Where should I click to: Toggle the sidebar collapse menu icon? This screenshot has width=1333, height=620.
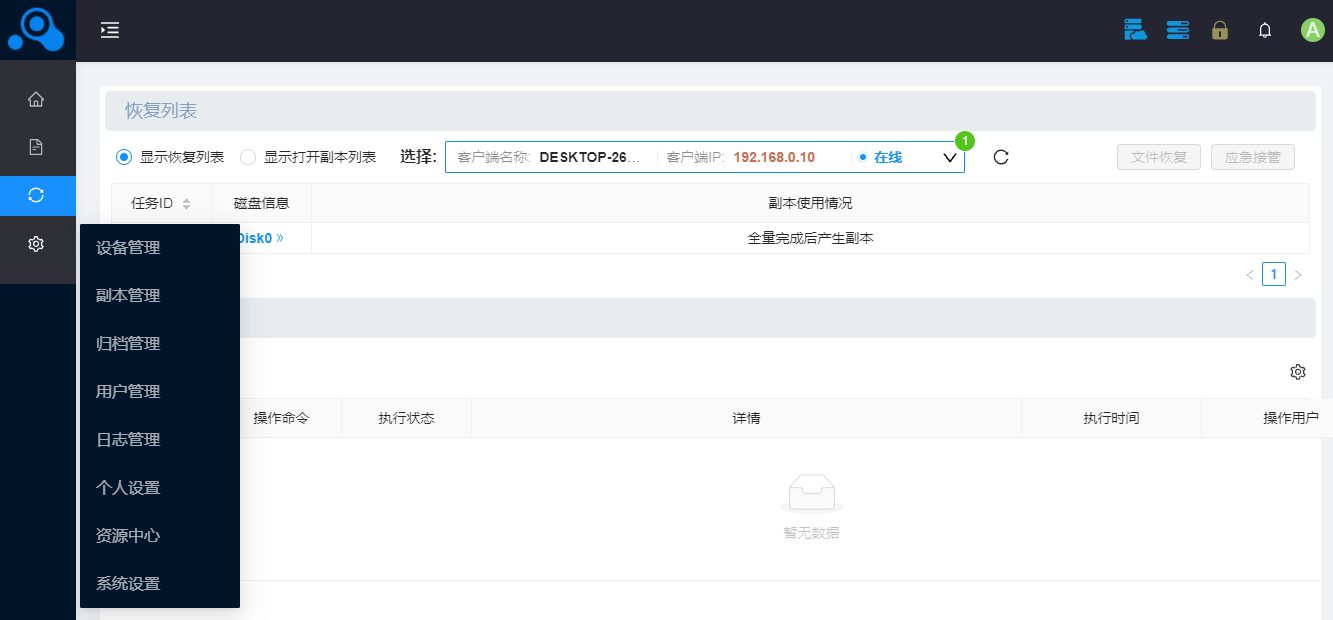[x=110, y=30]
